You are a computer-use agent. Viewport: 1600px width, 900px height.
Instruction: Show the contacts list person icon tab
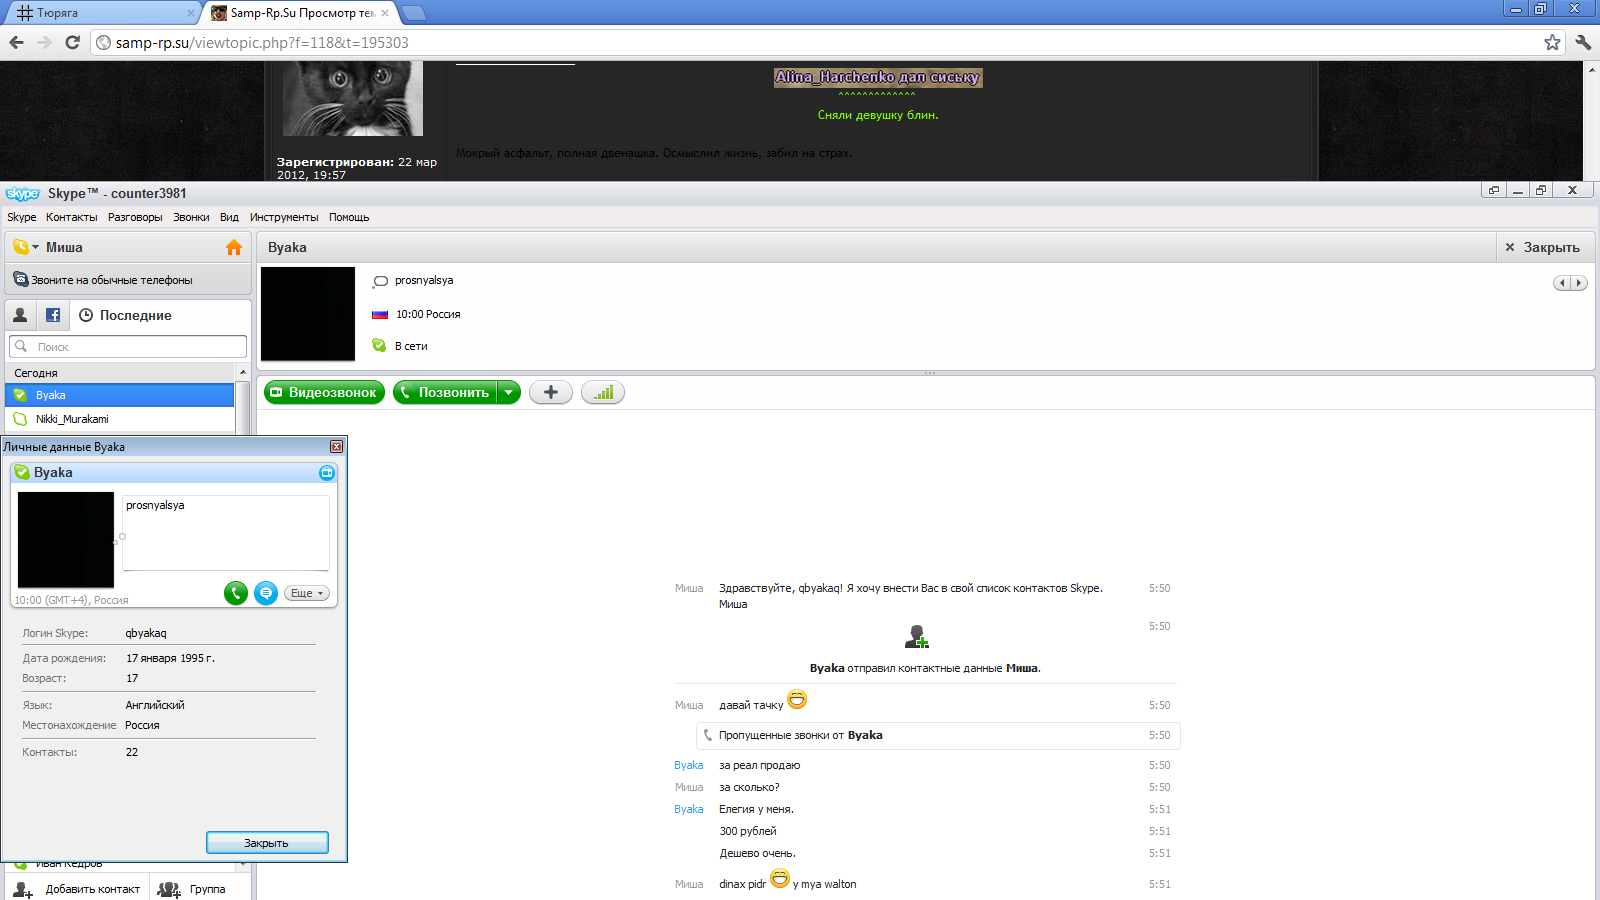20,315
